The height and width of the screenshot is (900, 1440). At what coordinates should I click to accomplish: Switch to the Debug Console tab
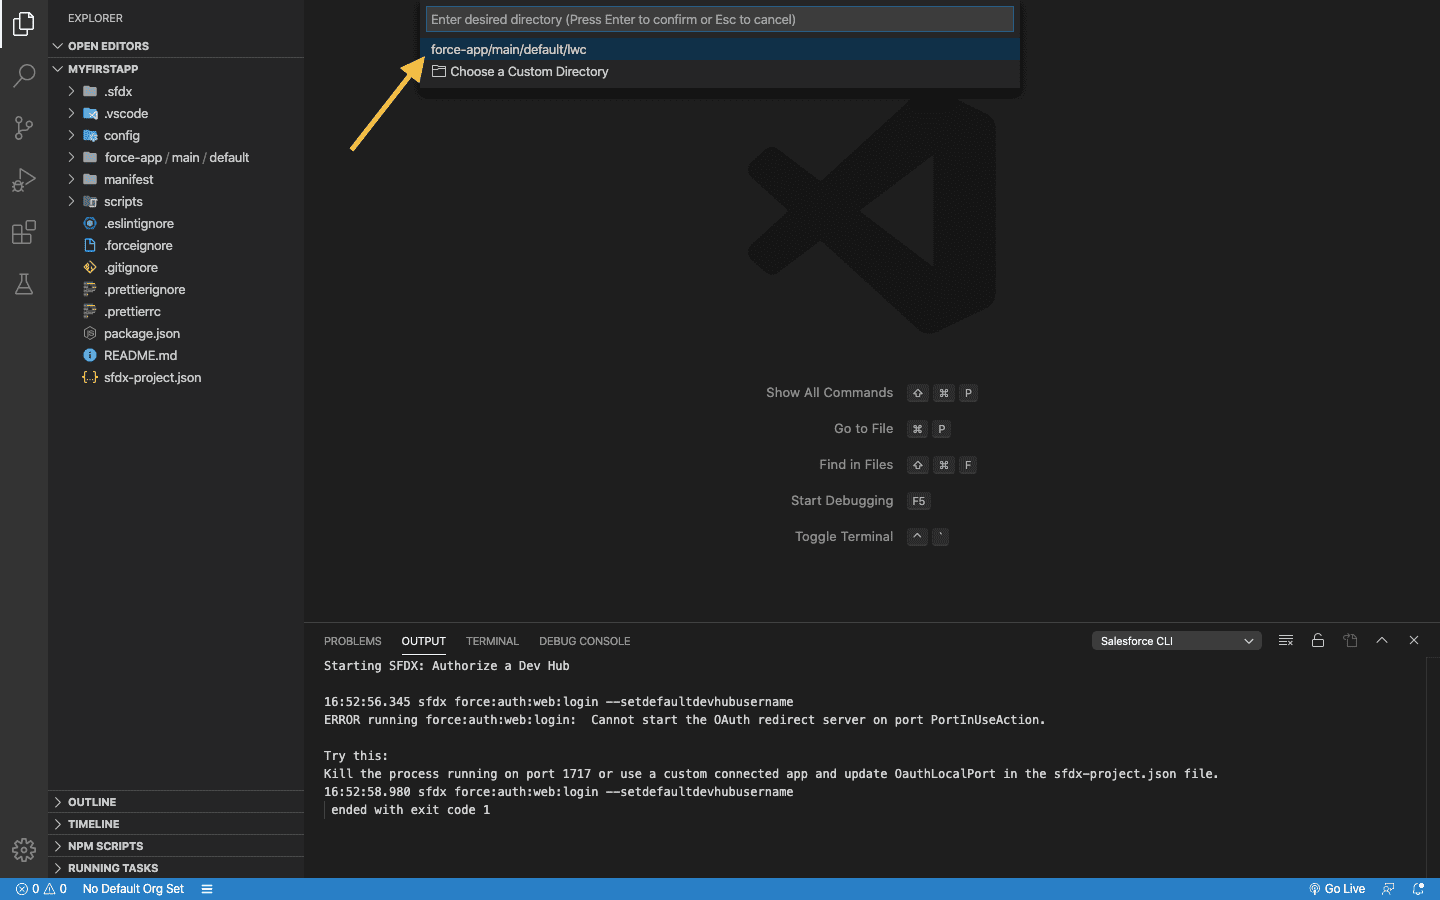(585, 641)
